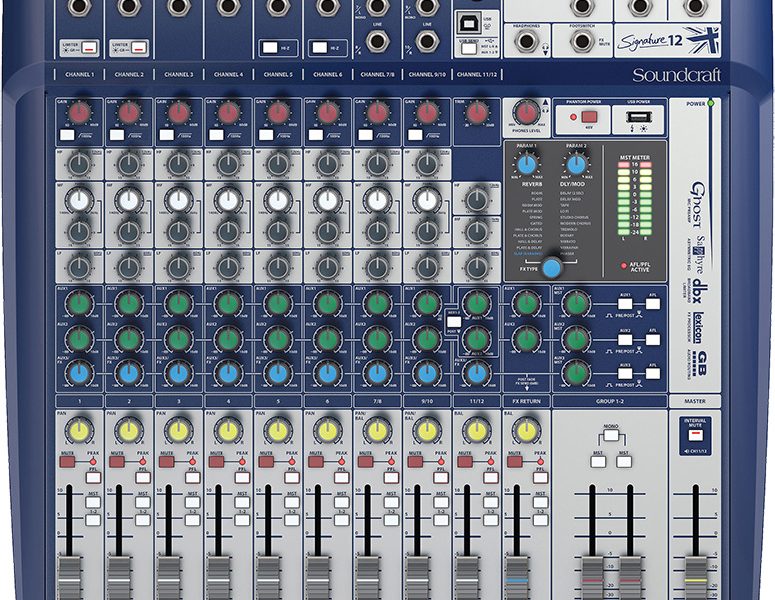The image size is (775, 600).
Task: Turn the AUX1 MST master knob
Action: point(576,304)
